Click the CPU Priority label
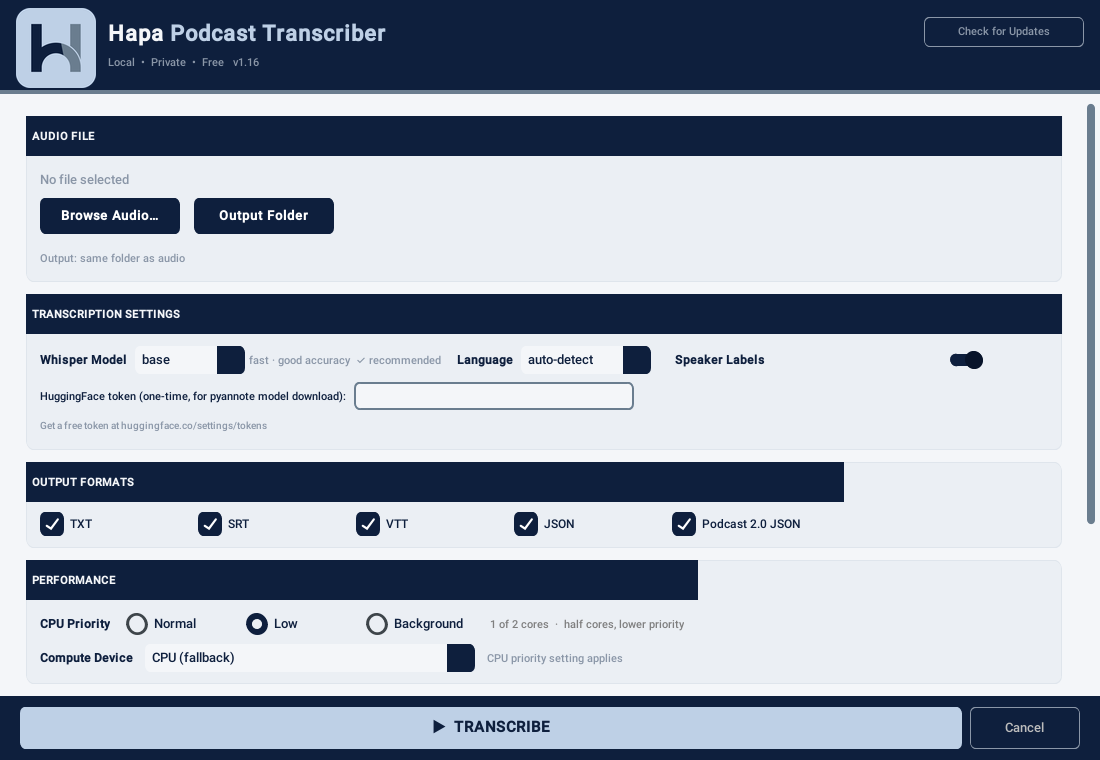The image size is (1100, 760). 75,624
